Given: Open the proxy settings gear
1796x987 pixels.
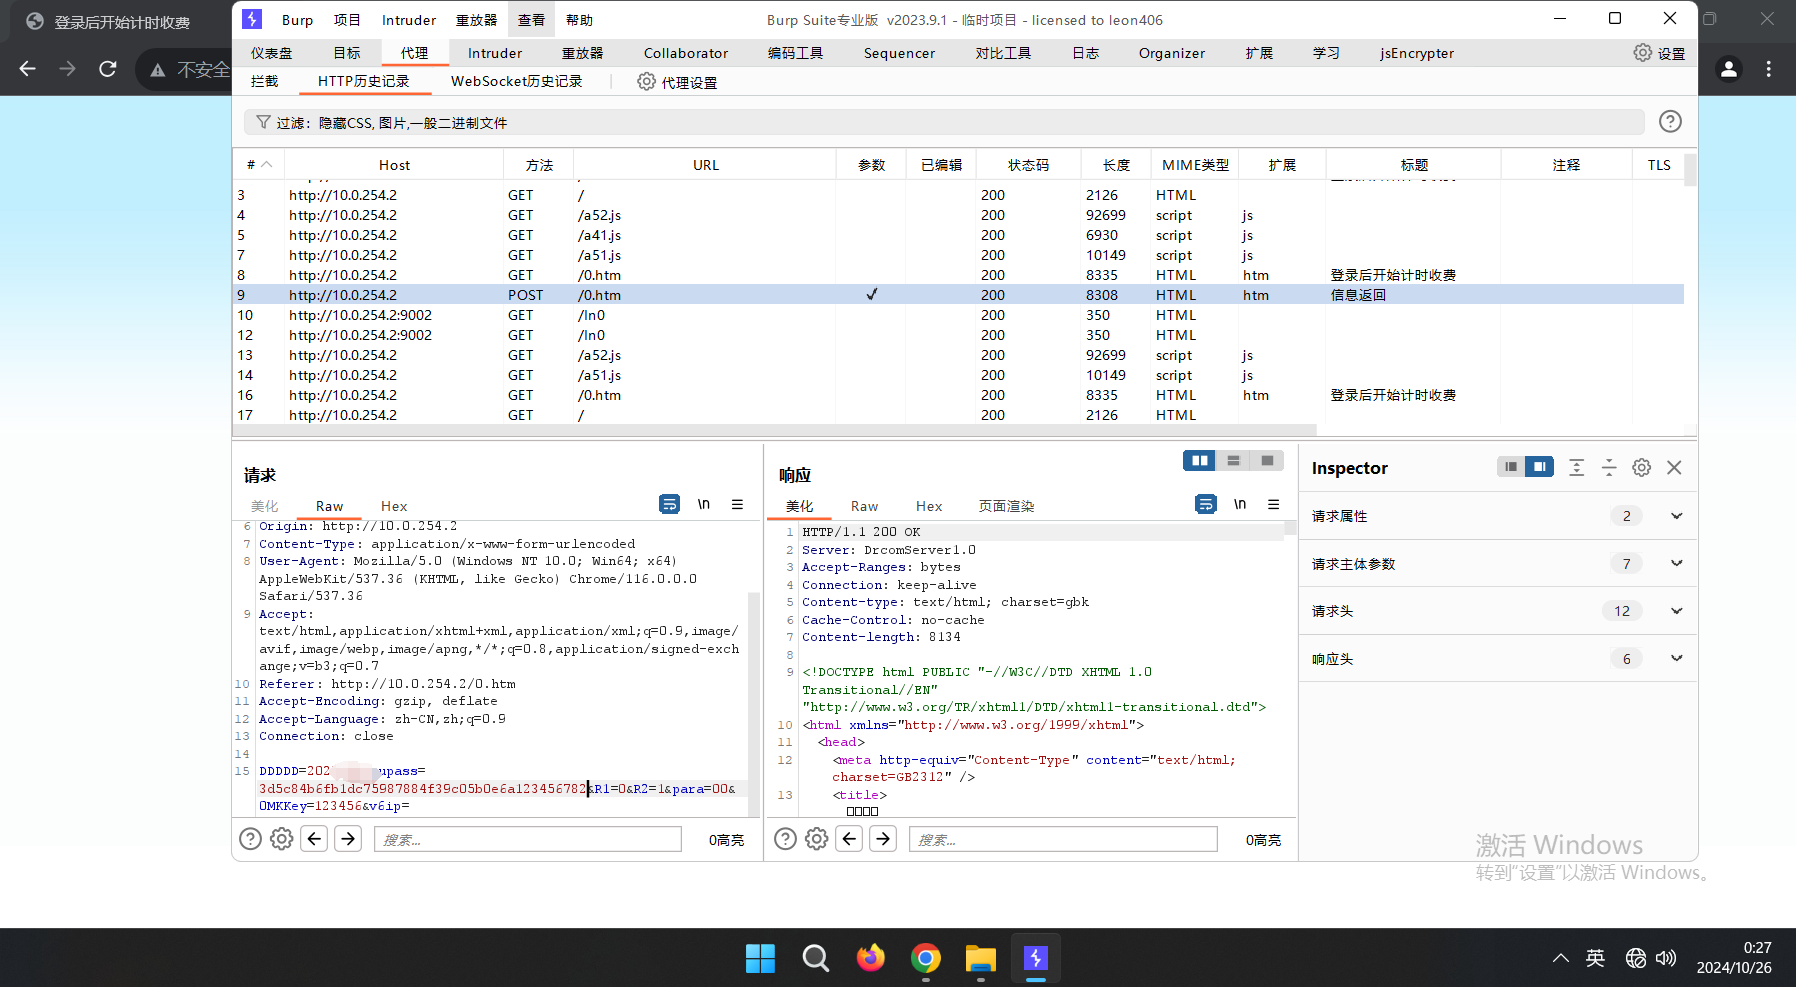Looking at the screenshot, I should click(x=647, y=82).
